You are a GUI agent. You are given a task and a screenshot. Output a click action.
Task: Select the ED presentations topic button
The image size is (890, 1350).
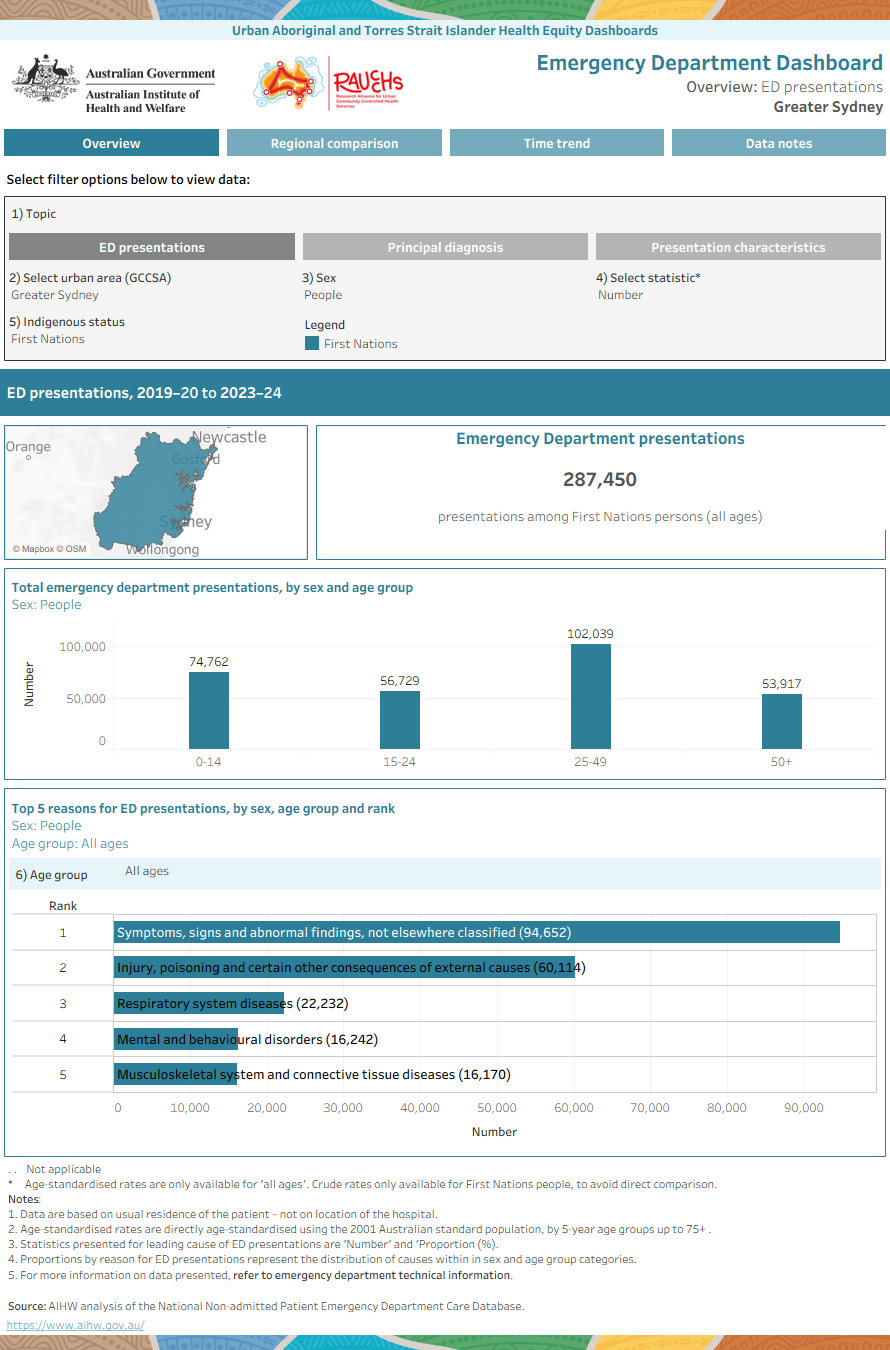(152, 247)
